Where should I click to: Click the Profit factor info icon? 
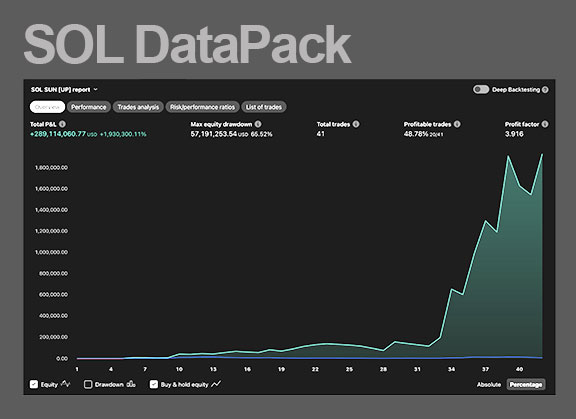pos(545,124)
